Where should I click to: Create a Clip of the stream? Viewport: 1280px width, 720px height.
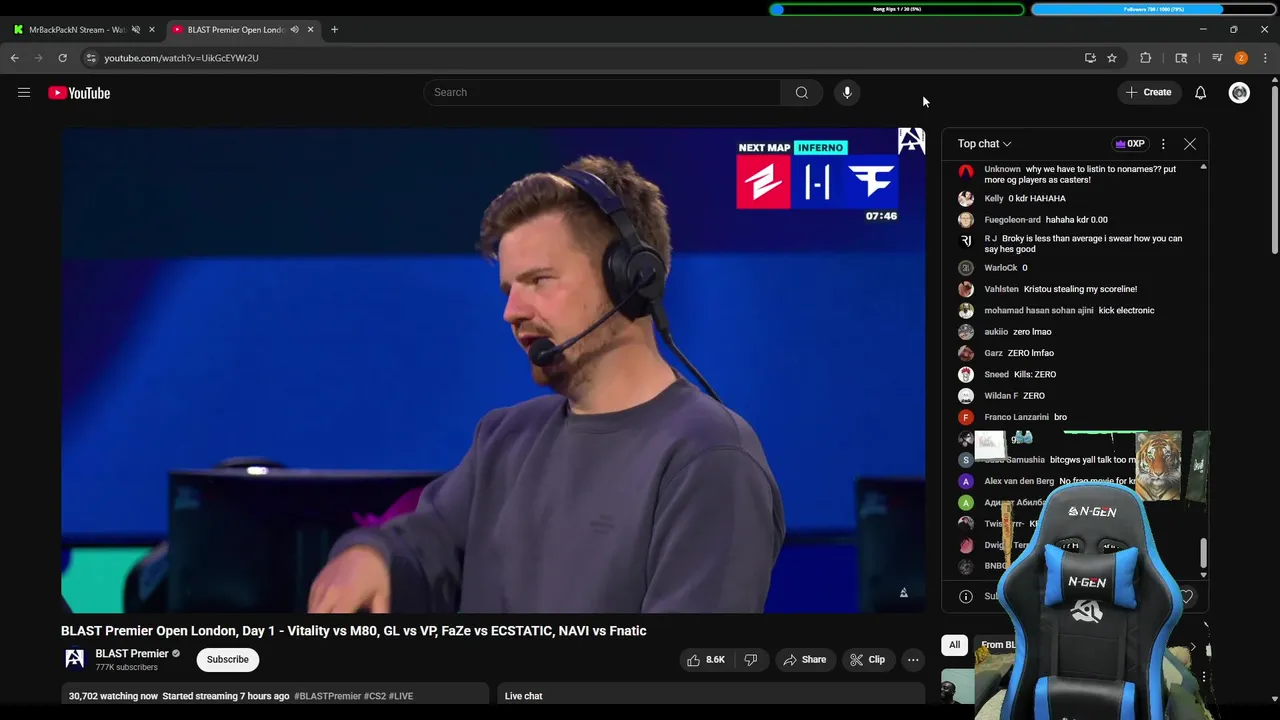(x=867, y=660)
